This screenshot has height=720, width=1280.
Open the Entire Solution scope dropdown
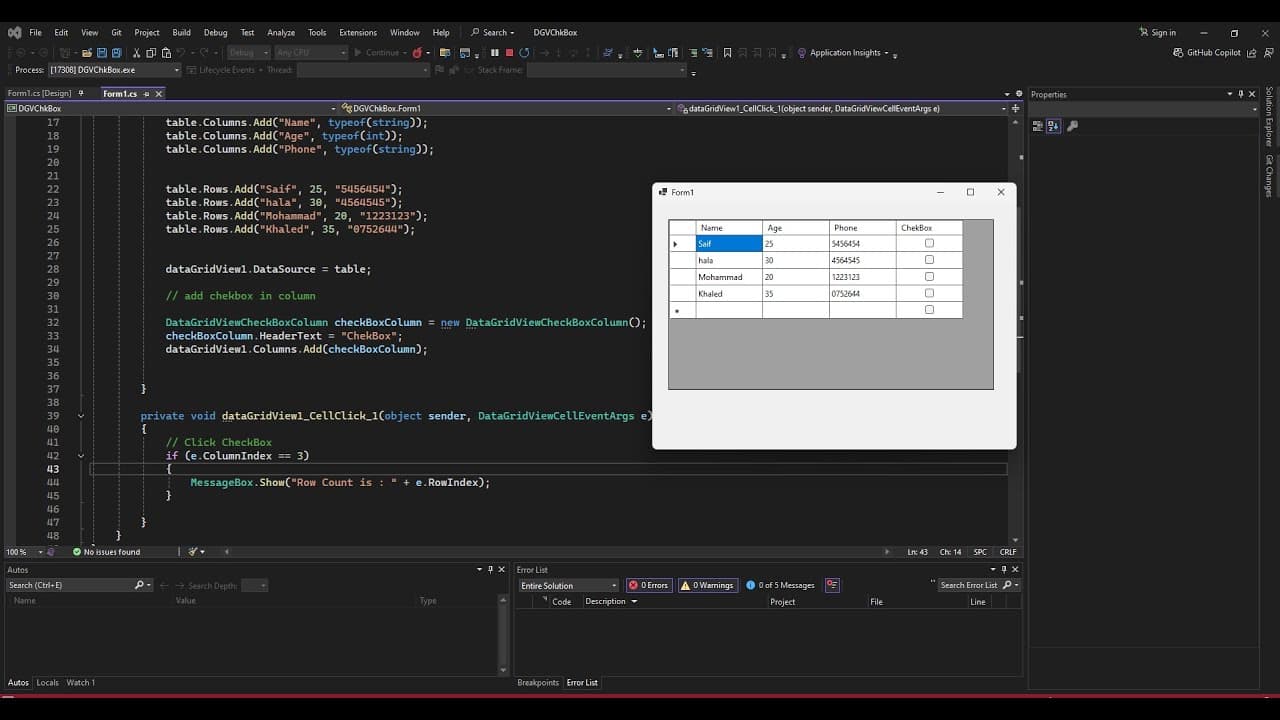coord(568,585)
